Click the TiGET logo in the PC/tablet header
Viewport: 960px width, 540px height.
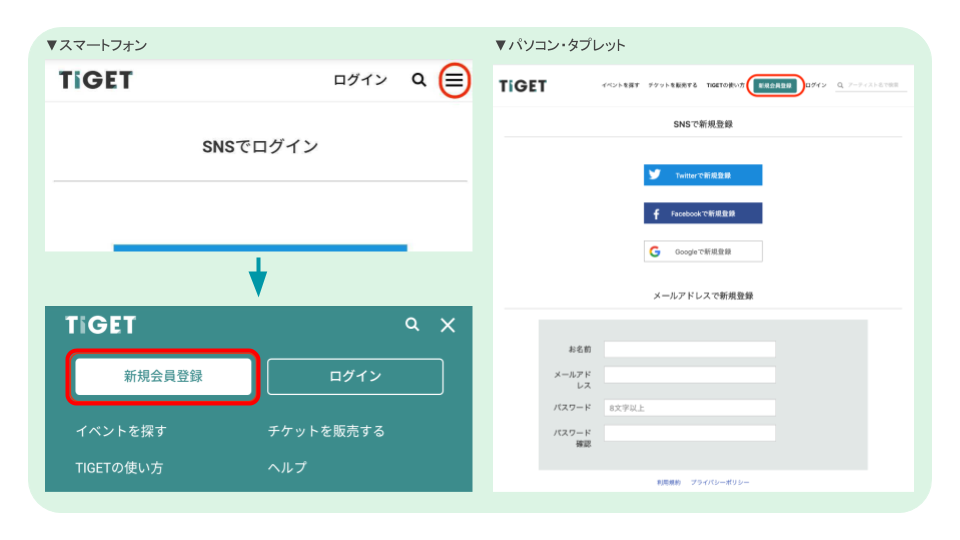tap(522, 86)
